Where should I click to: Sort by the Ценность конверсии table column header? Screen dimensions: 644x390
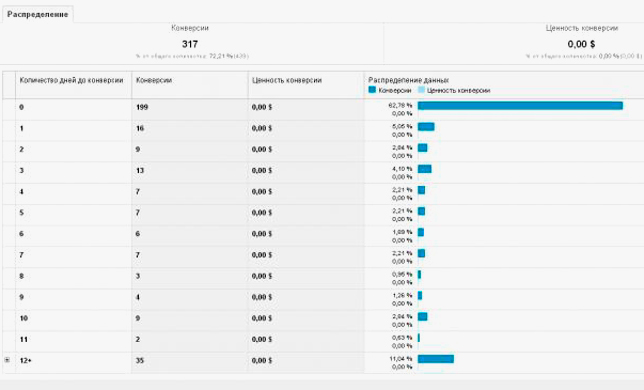[287, 80]
